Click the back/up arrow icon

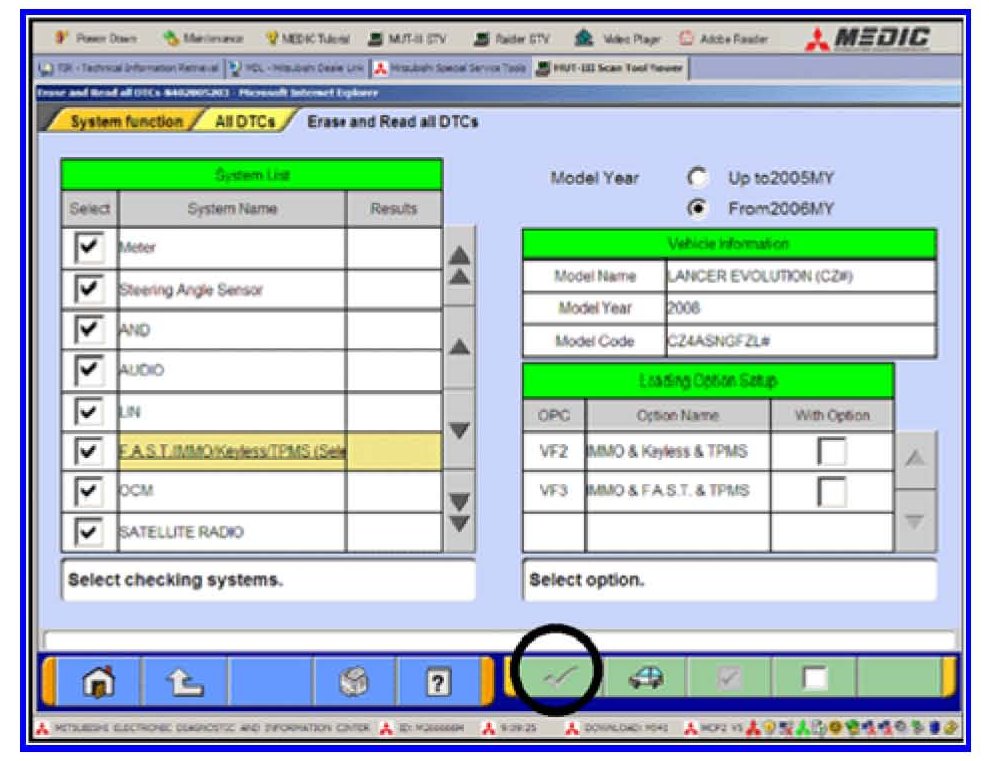point(185,681)
